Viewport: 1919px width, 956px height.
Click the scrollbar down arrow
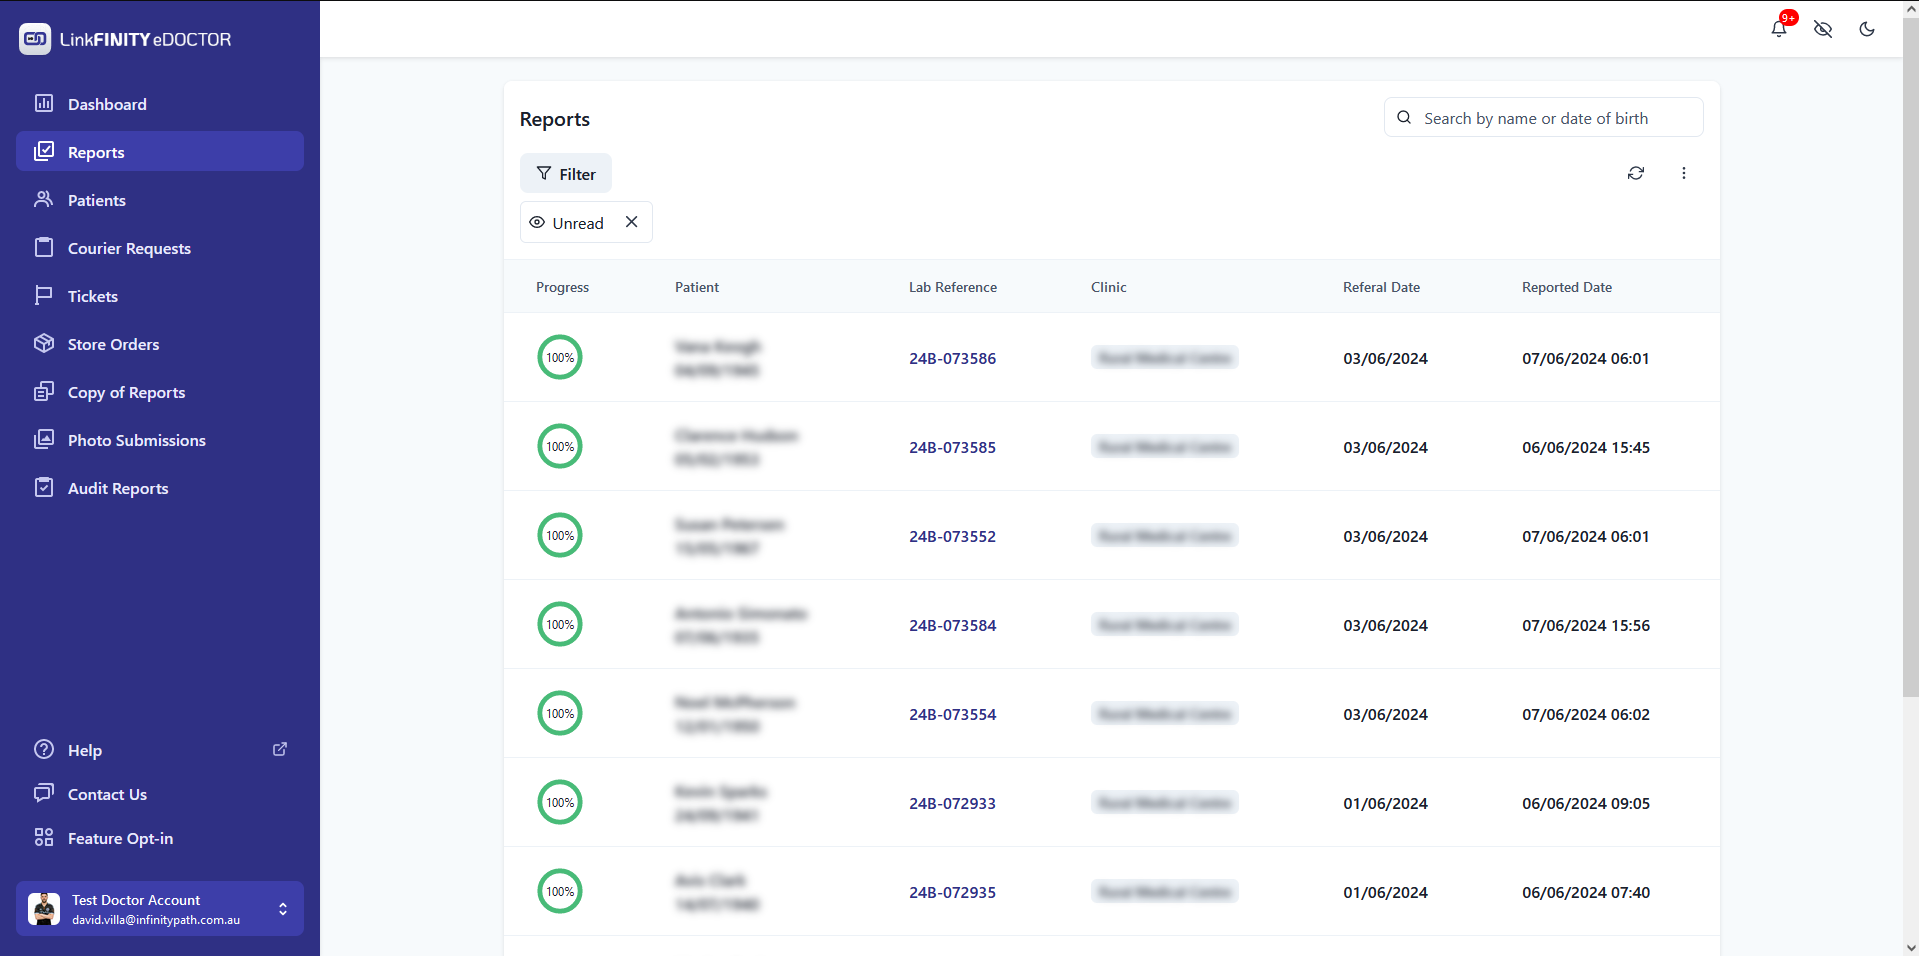[1910, 947]
